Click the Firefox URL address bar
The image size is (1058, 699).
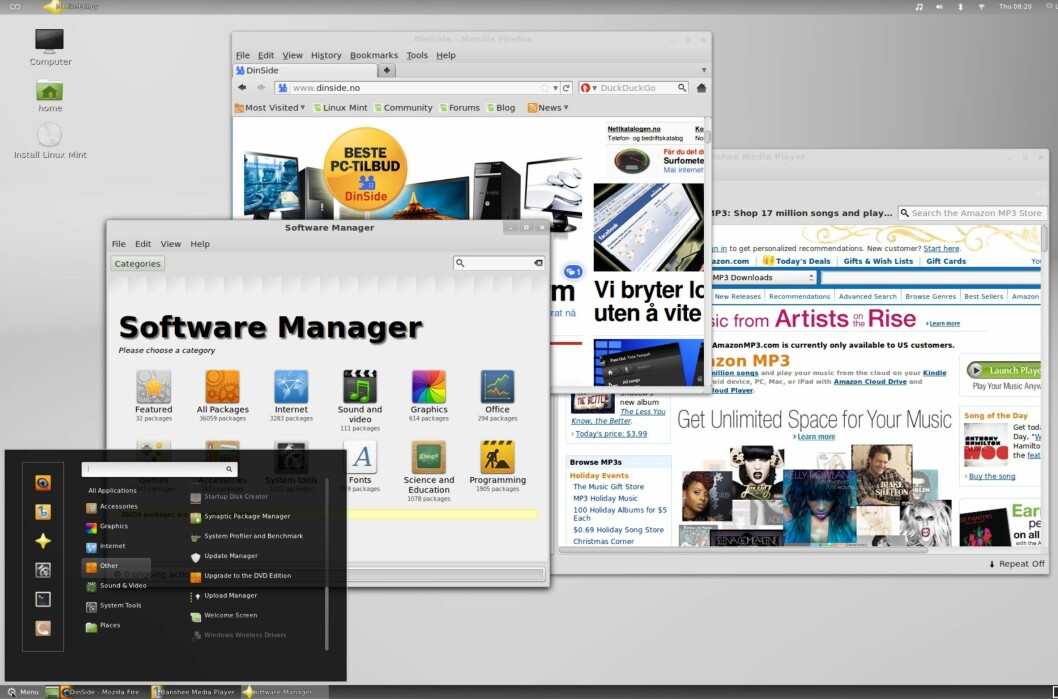(x=416, y=88)
